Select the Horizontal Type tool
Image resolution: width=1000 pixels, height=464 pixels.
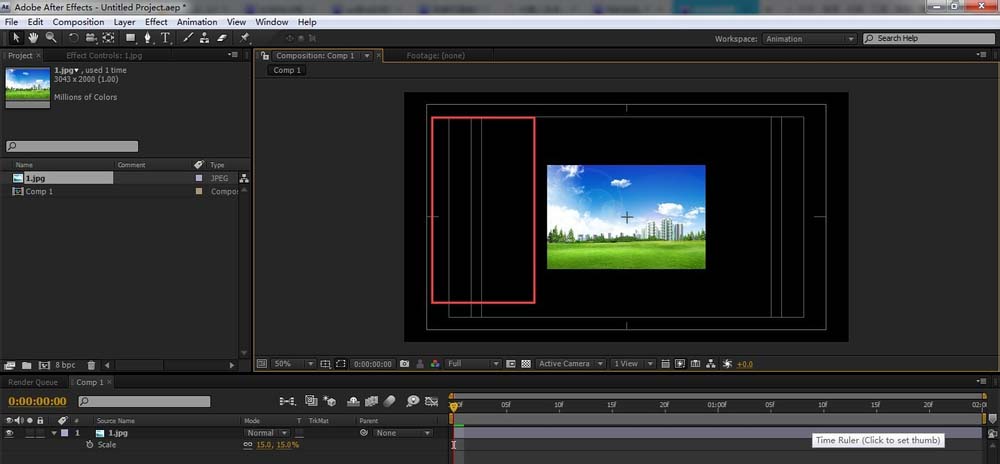tap(165, 38)
